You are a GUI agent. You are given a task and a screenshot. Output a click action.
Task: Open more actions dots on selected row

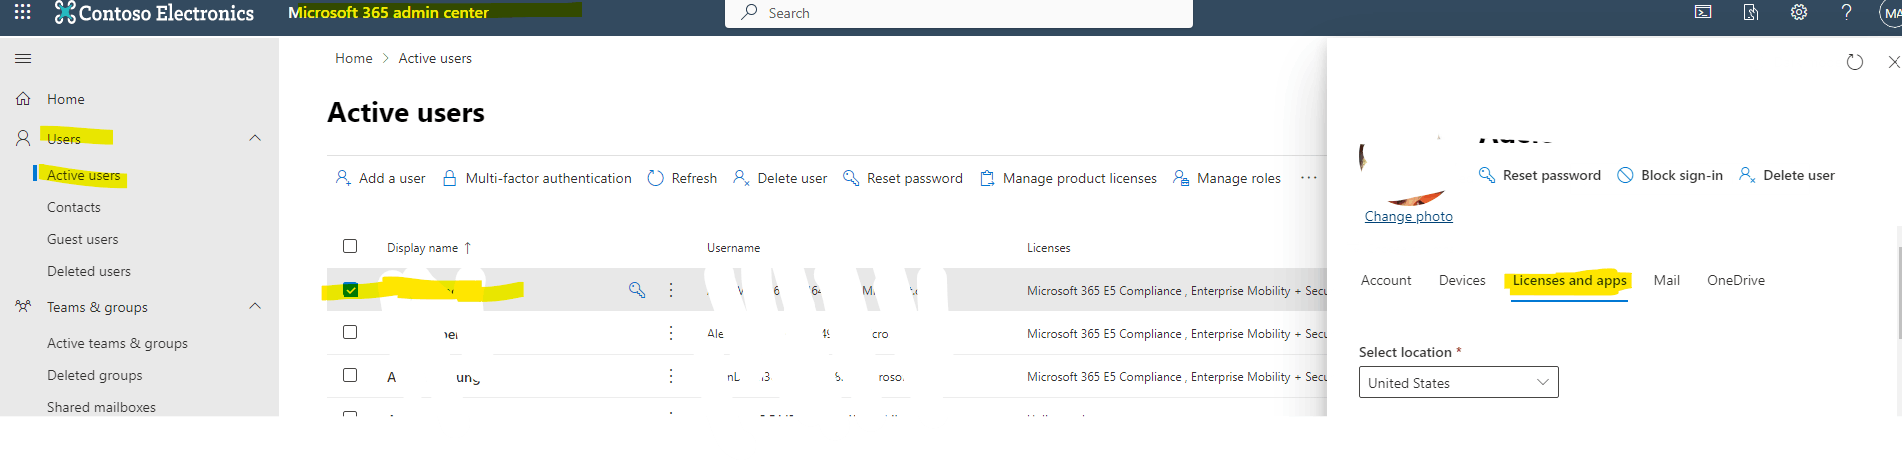click(x=671, y=289)
